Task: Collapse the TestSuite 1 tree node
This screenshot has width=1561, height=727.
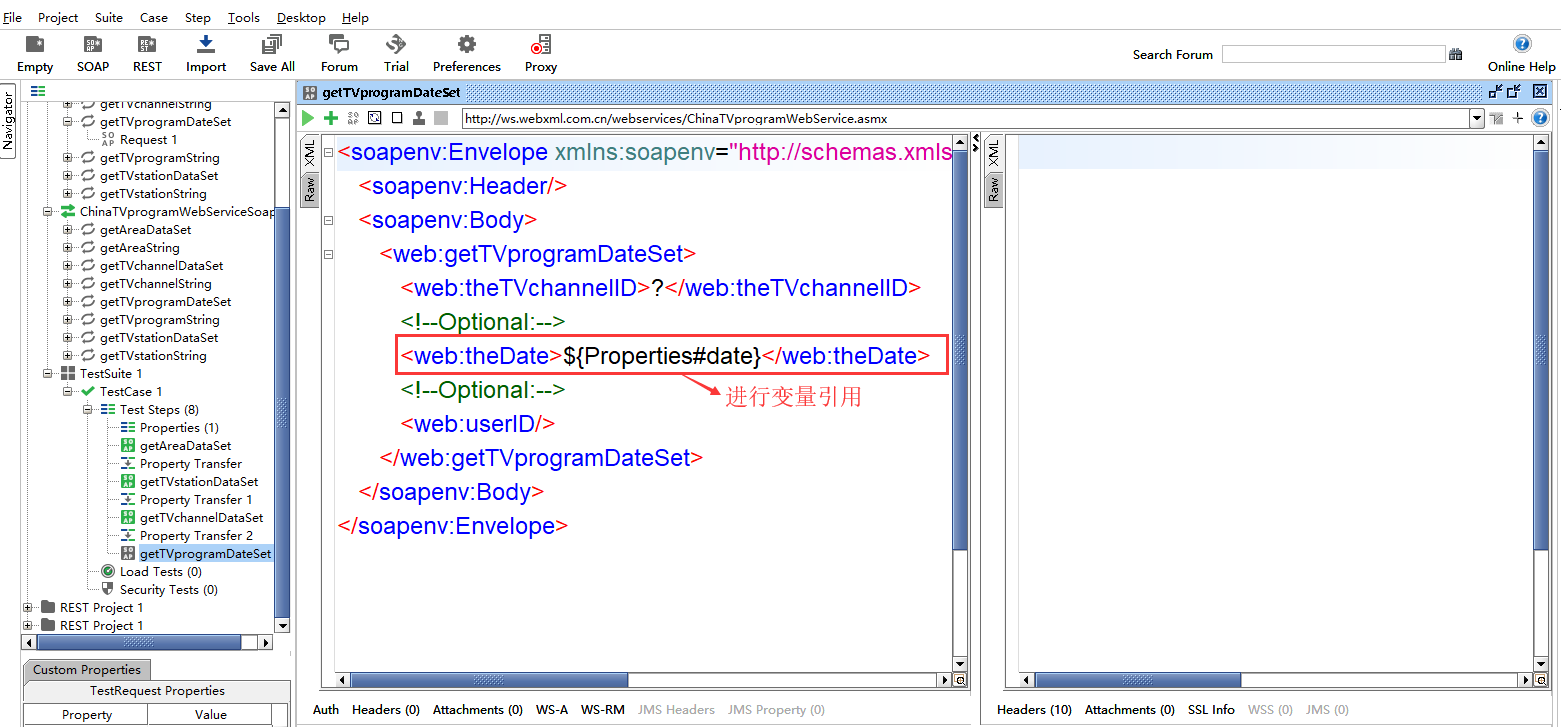Action: coord(48,374)
